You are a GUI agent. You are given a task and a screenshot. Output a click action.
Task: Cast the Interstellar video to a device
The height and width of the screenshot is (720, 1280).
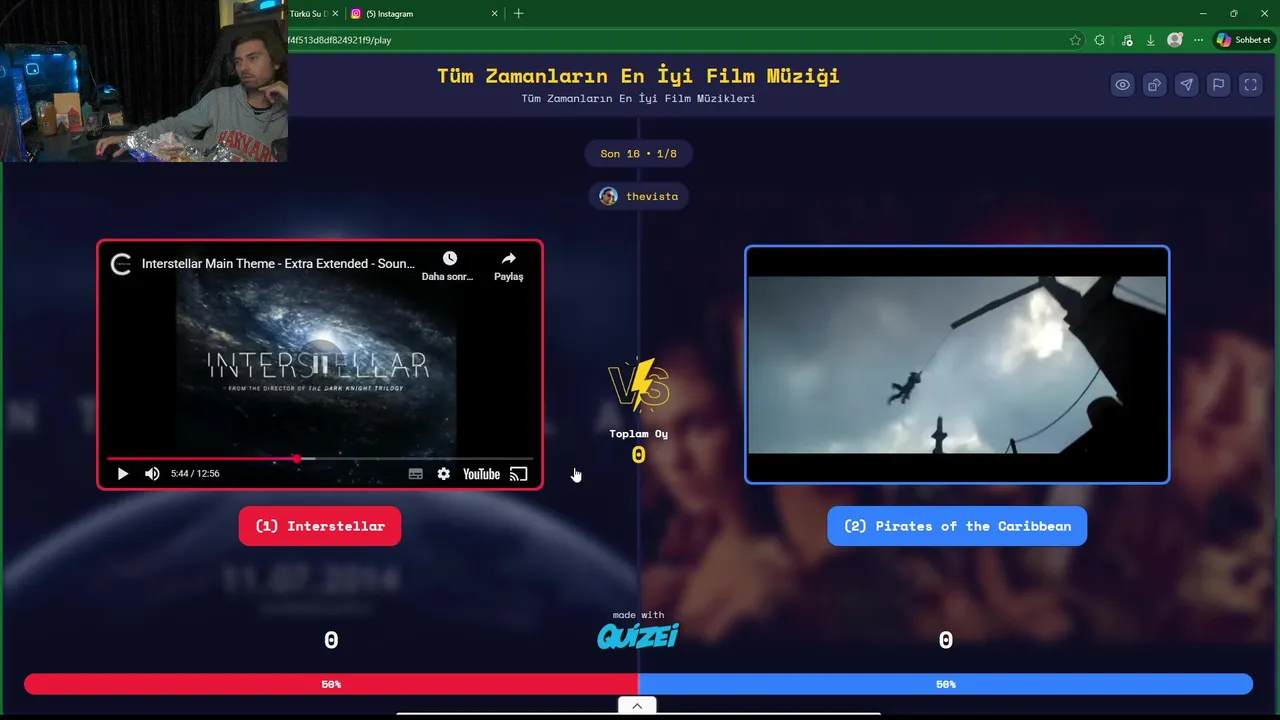pos(518,474)
